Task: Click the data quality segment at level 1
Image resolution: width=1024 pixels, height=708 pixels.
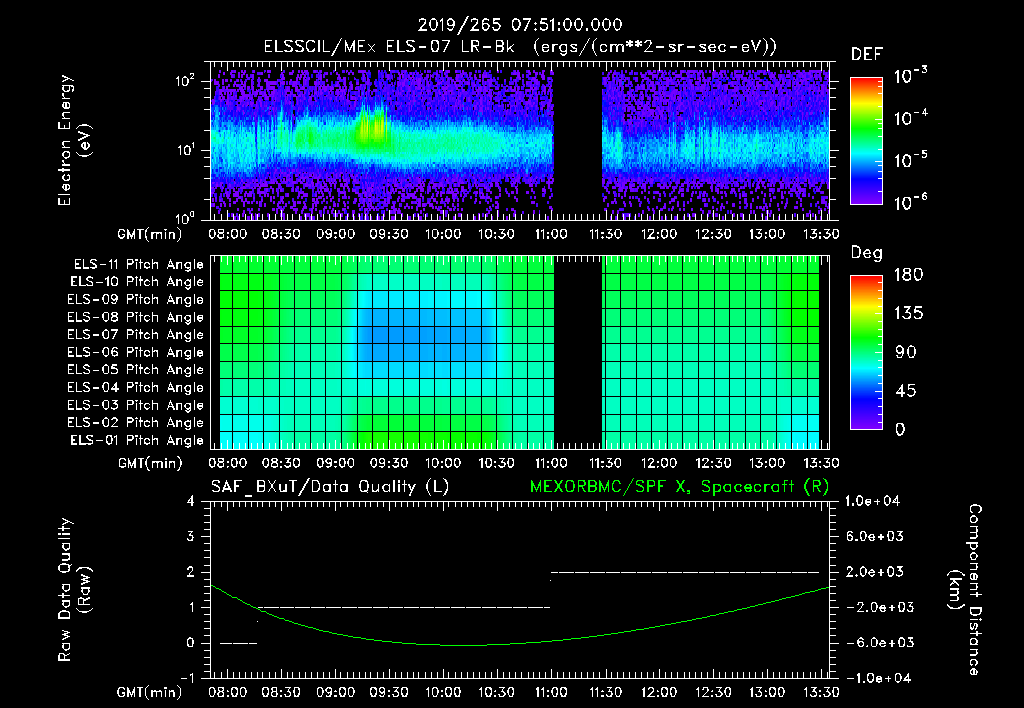Action: pos(404,607)
